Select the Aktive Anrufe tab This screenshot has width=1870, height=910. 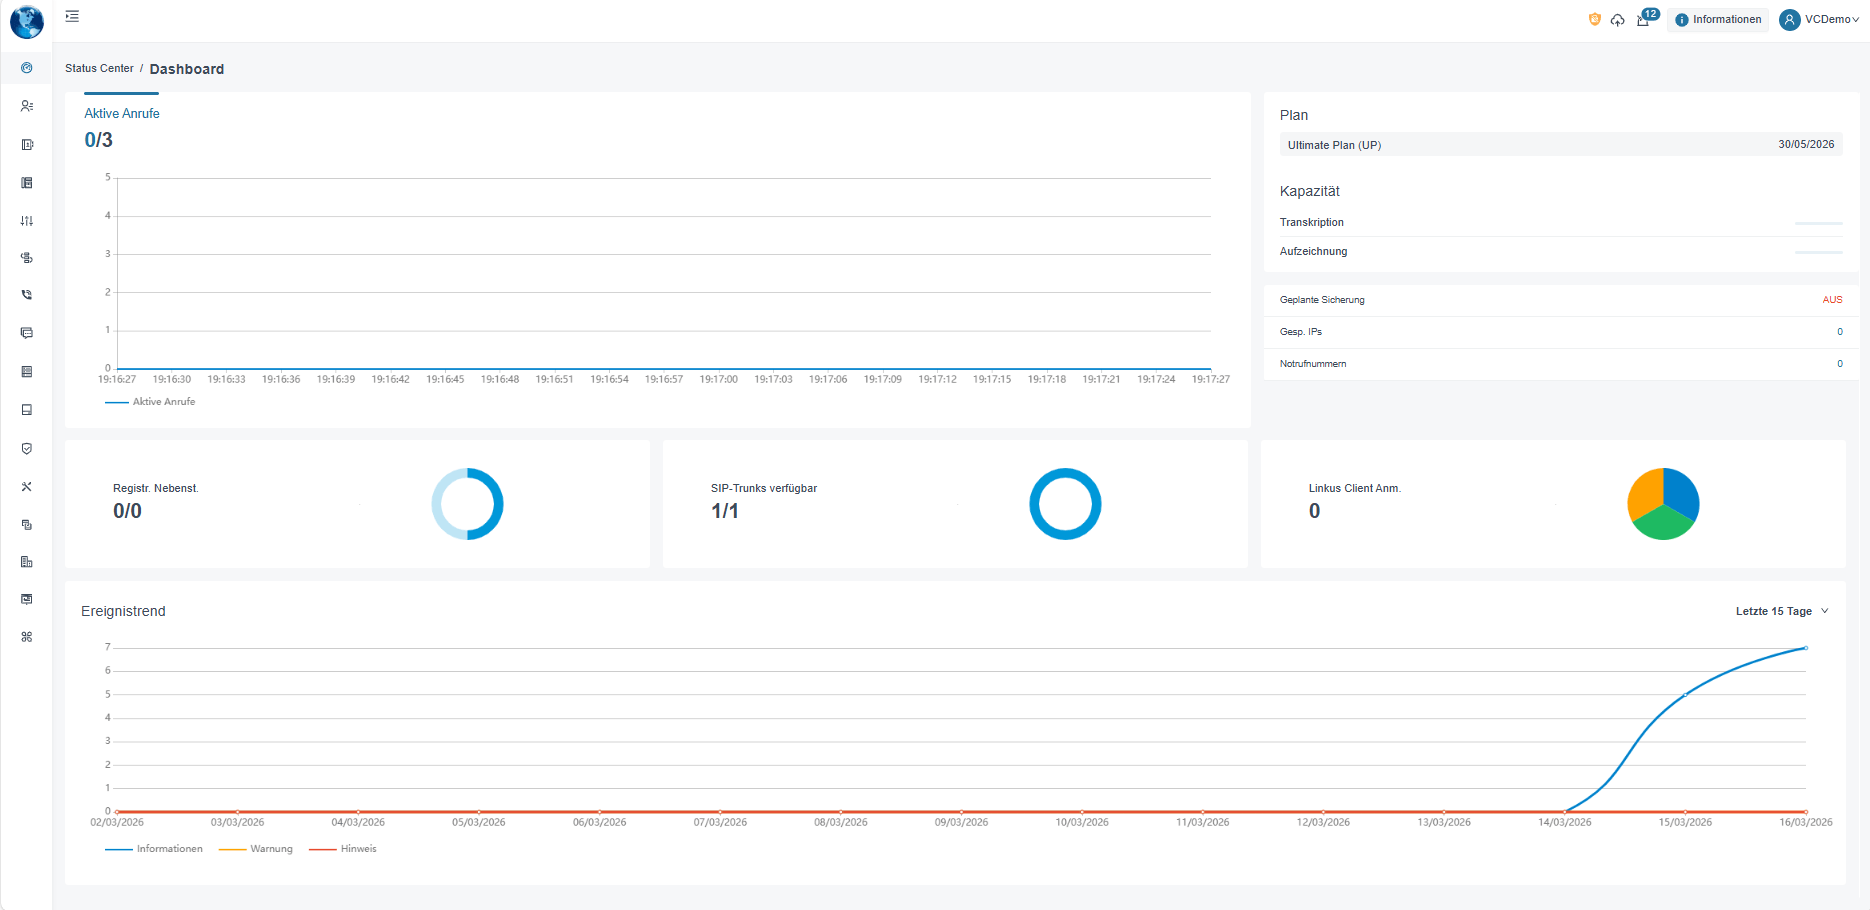click(122, 114)
